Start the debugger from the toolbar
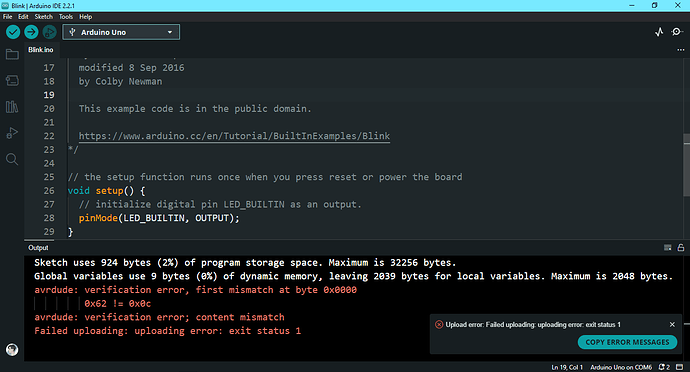 49,32
